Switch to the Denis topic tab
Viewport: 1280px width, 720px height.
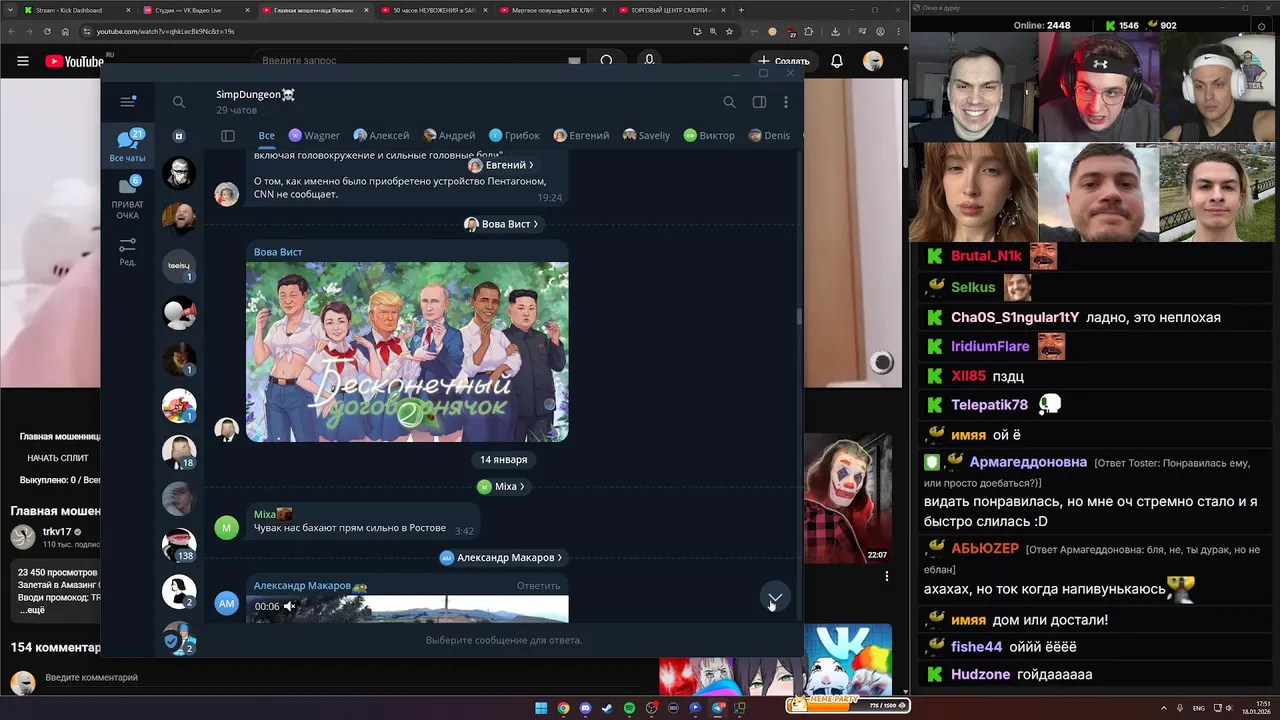point(768,136)
